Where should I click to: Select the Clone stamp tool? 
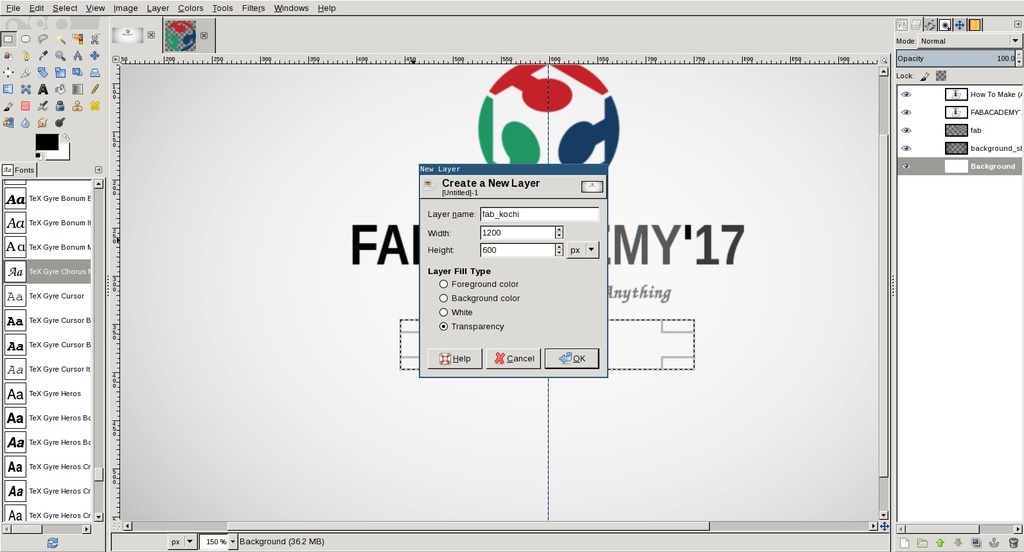click(x=78, y=106)
